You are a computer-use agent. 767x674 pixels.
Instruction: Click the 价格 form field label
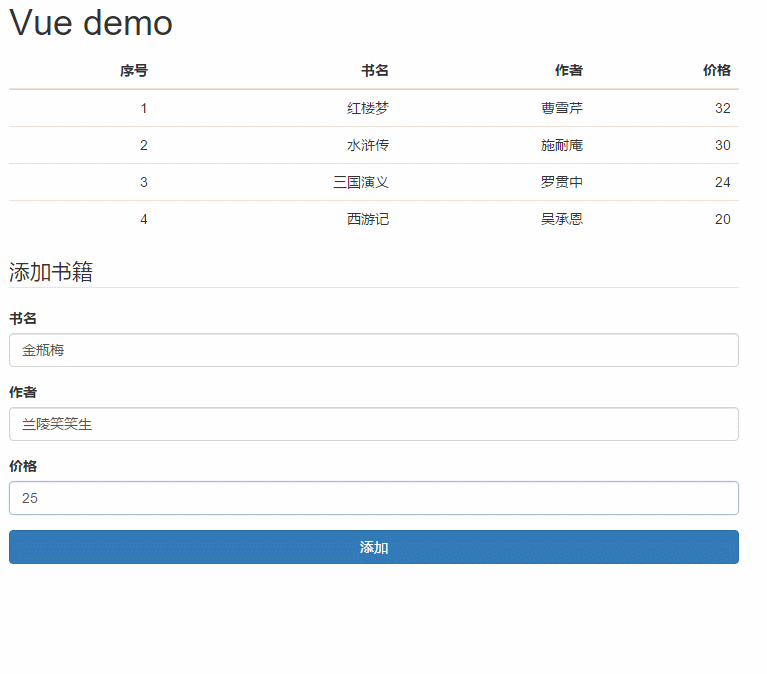coord(23,466)
